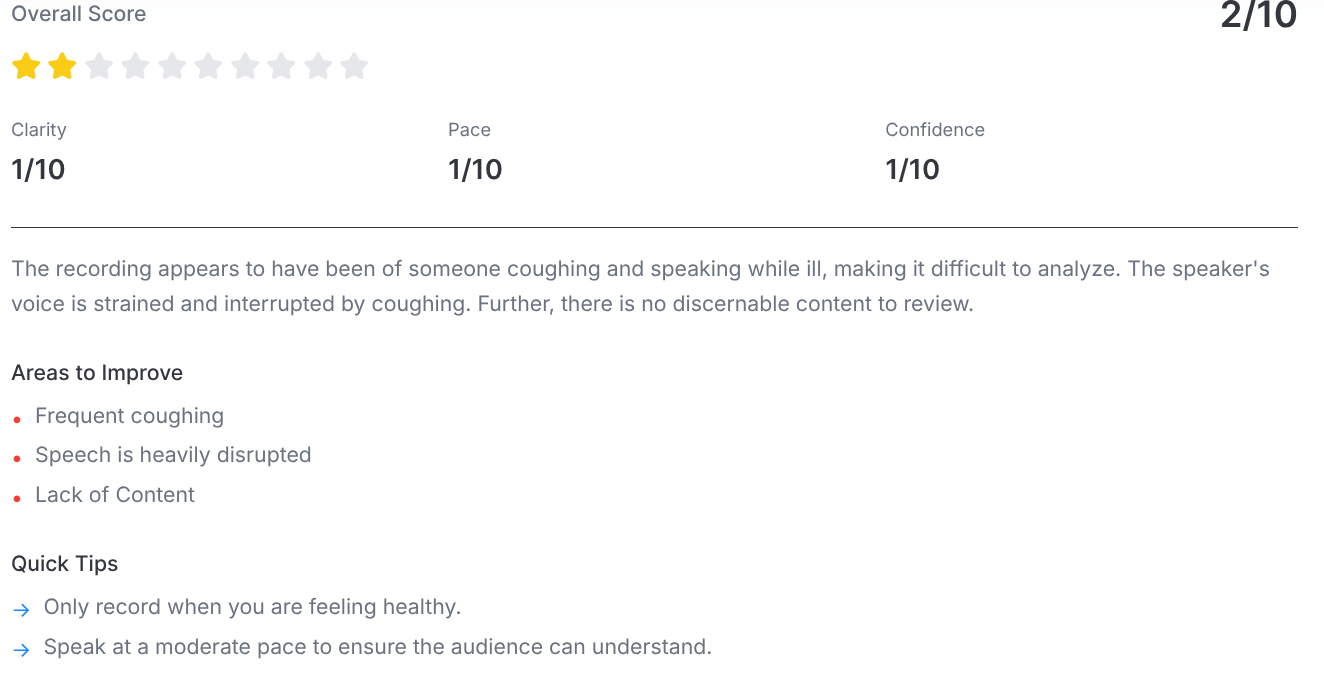Click the second gold rating star
This screenshot has width=1324, height=673.
click(62, 67)
